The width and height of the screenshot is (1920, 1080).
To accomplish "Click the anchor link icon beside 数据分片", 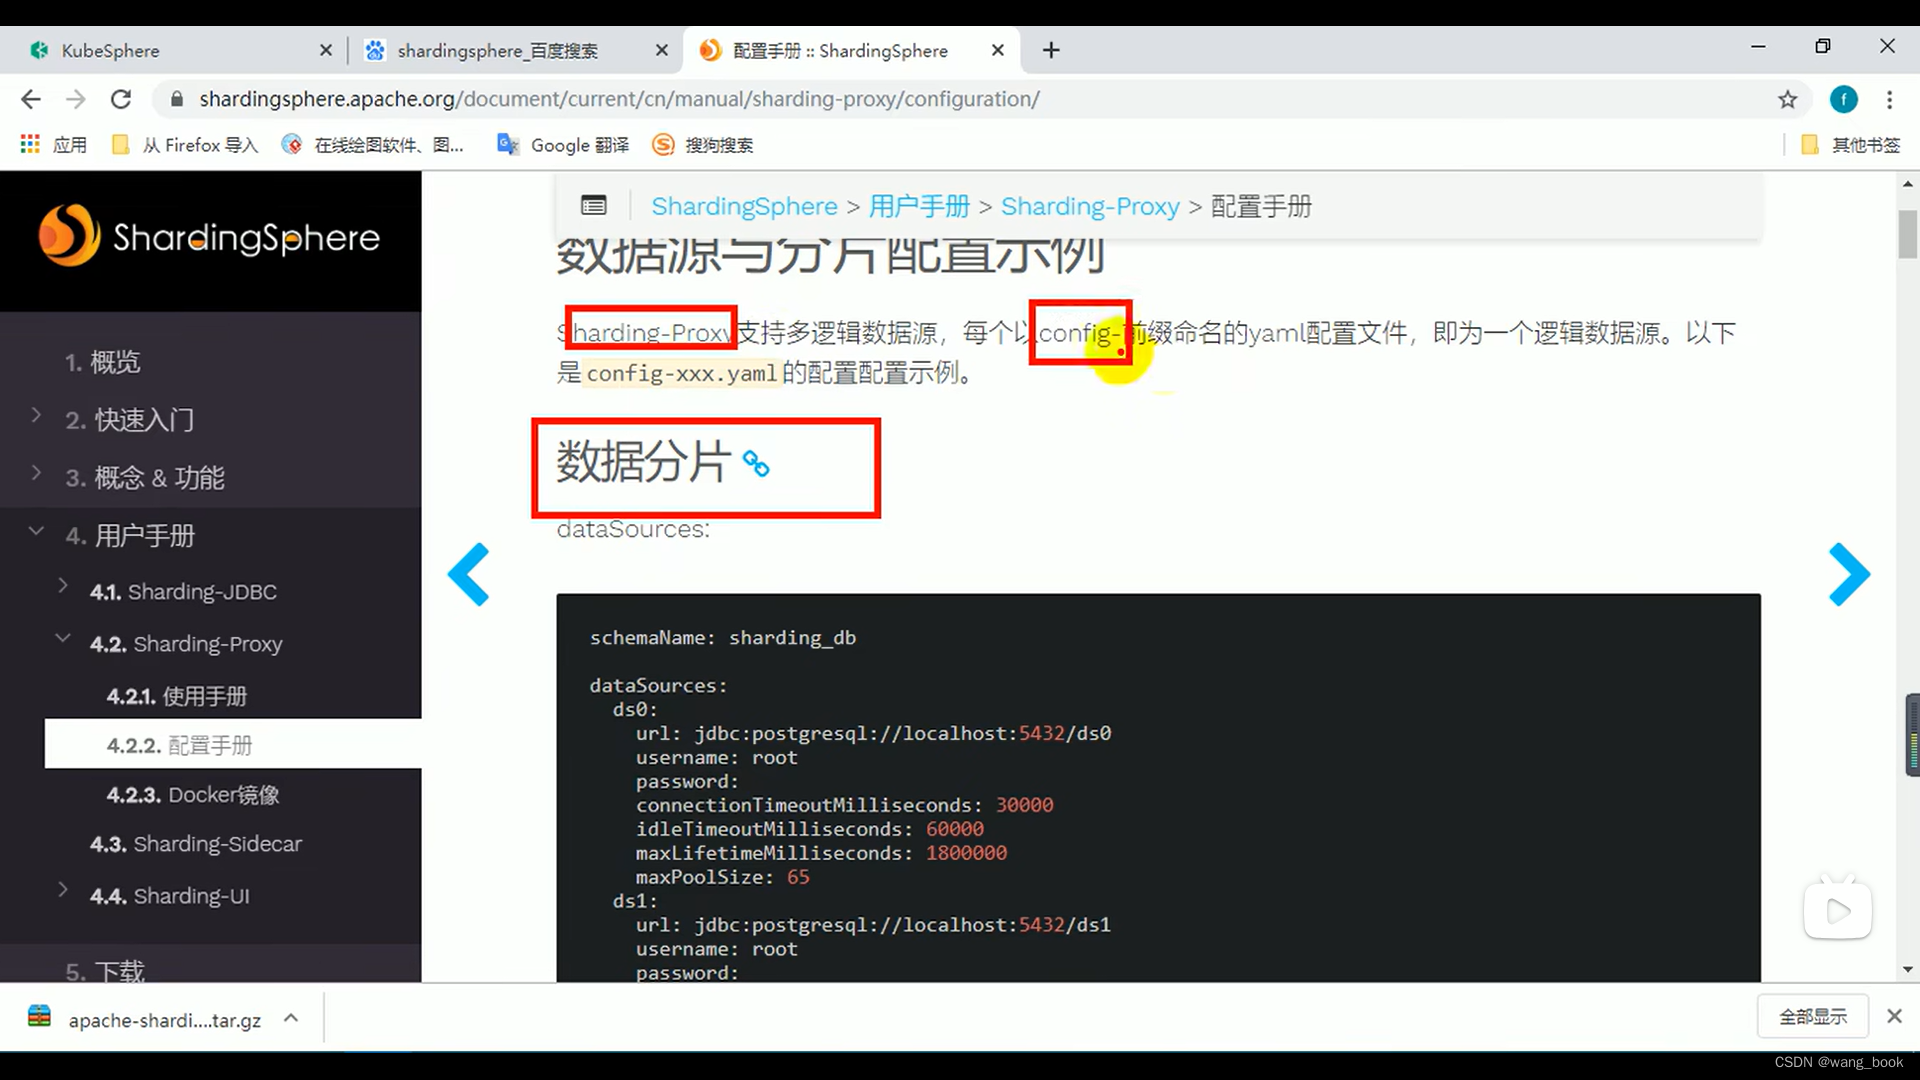I will [756, 464].
